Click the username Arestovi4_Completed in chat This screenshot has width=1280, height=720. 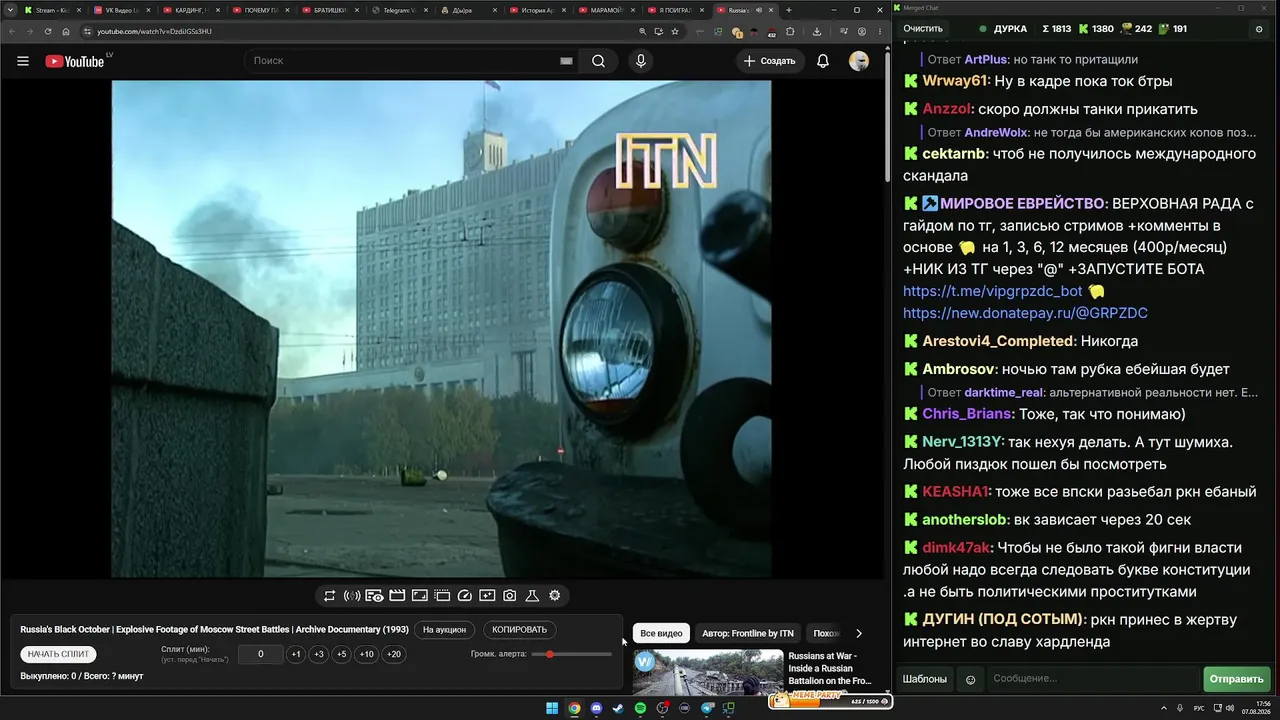(x=998, y=341)
